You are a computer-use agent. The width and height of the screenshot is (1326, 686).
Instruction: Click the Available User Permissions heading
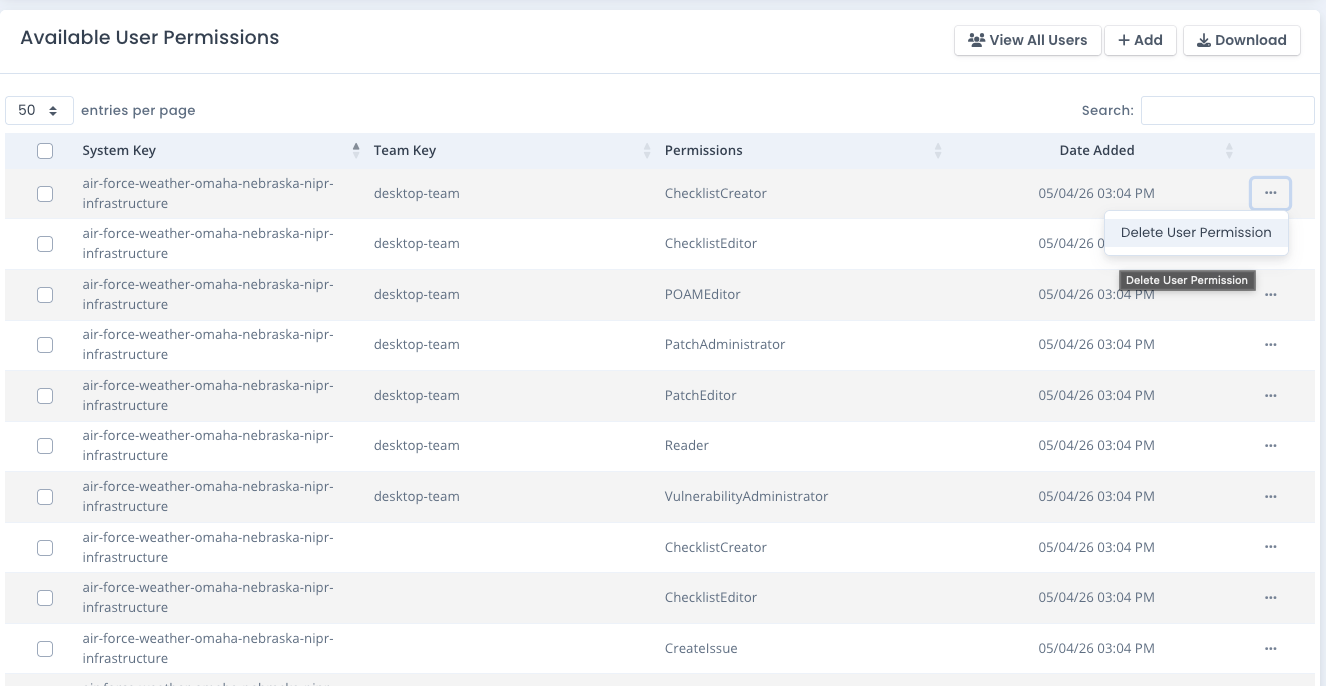click(x=150, y=38)
